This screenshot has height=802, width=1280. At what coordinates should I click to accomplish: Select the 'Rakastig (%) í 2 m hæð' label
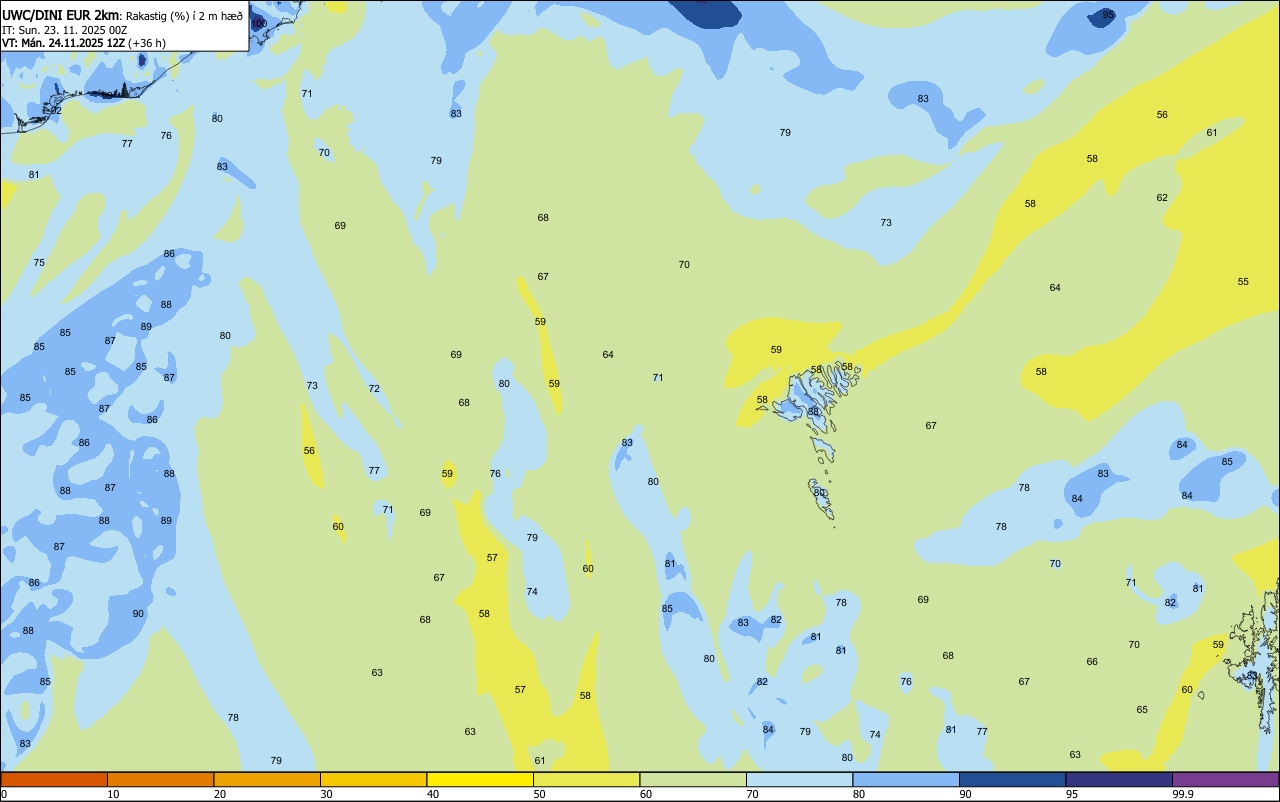(184, 15)
